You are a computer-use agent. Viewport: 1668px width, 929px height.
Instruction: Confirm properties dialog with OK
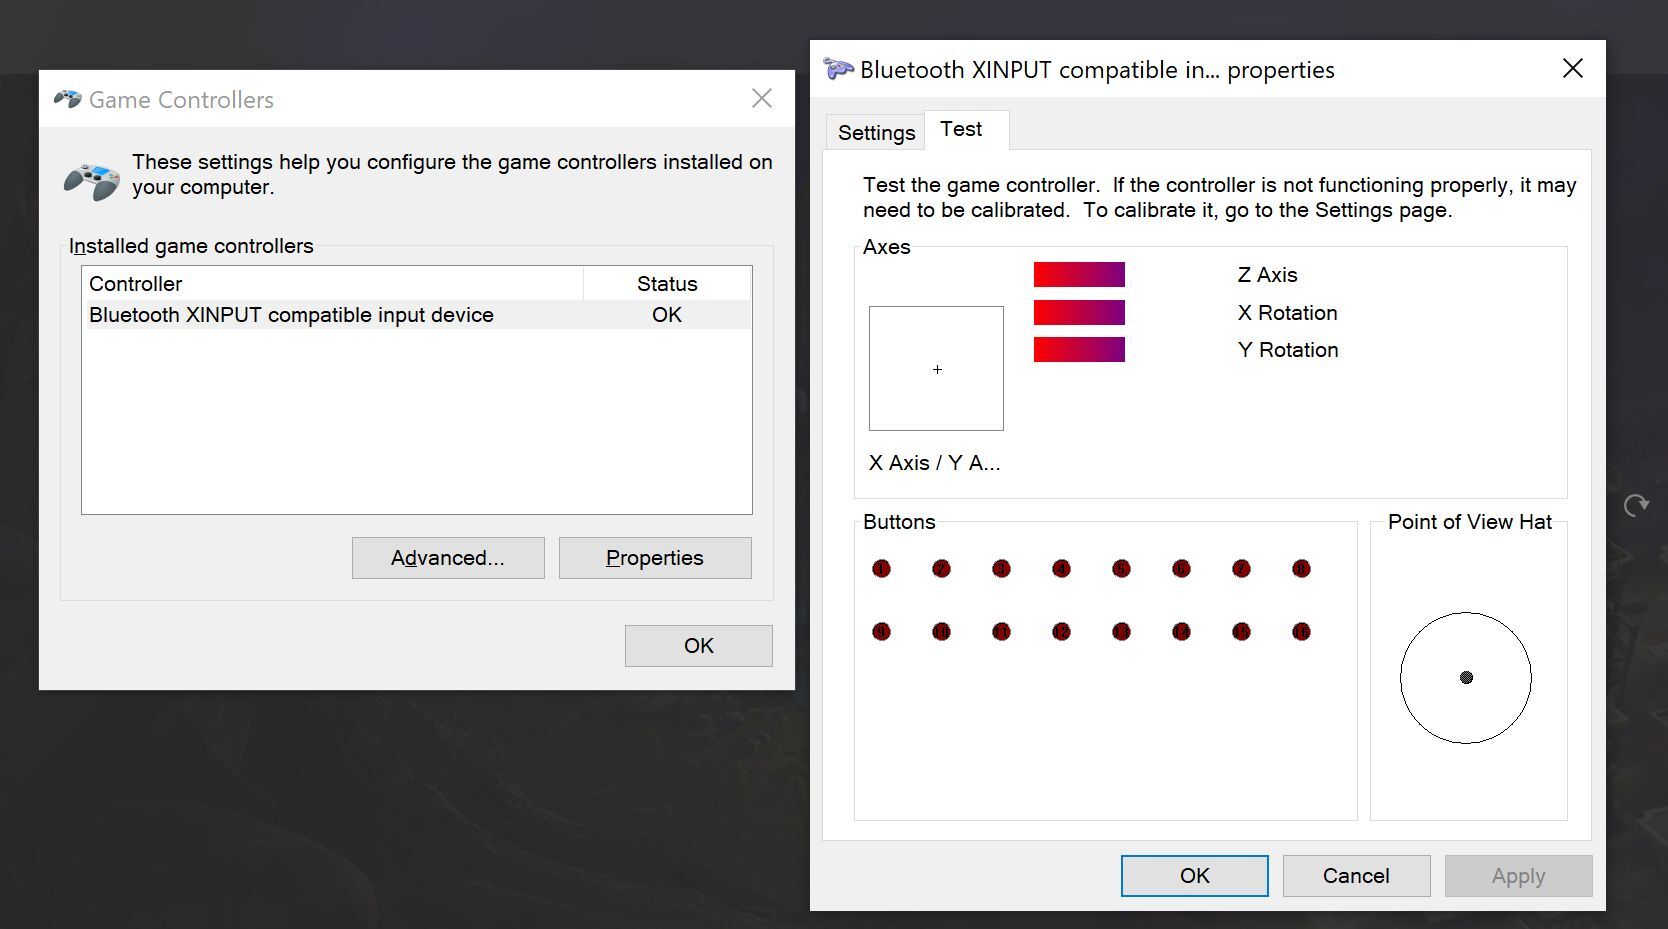click(1194, 876)
